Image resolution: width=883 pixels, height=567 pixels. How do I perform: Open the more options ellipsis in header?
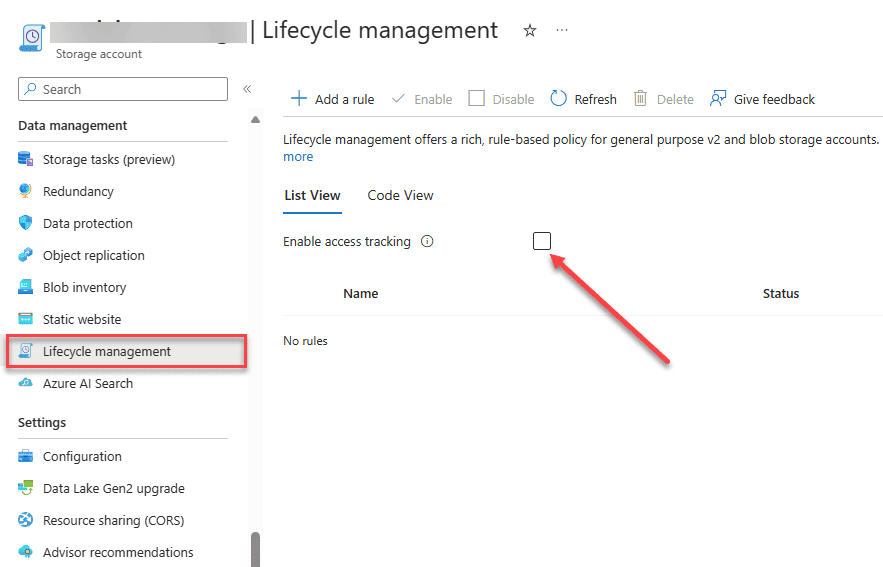tap(561, 30)
